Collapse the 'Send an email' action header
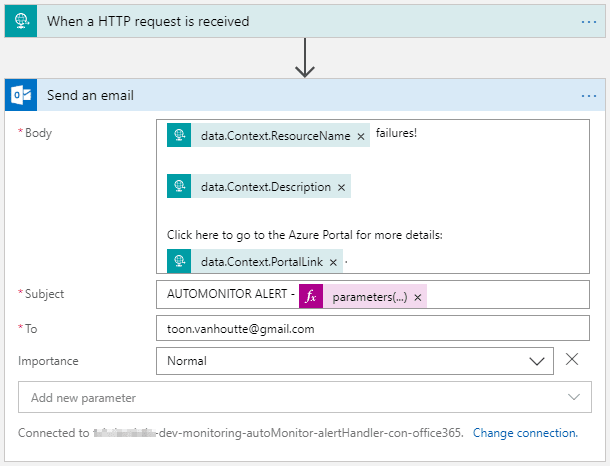The width and height of the screenshot is (610, 466). point(305,95)
